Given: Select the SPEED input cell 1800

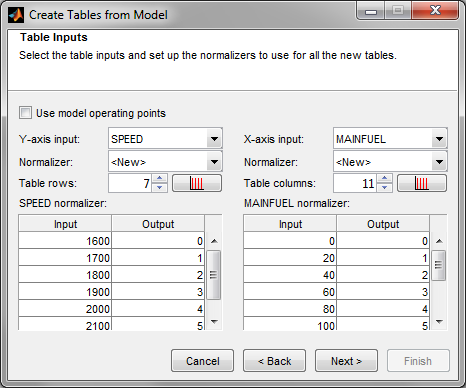Looking at the screenshot, I should pos(65,275).
